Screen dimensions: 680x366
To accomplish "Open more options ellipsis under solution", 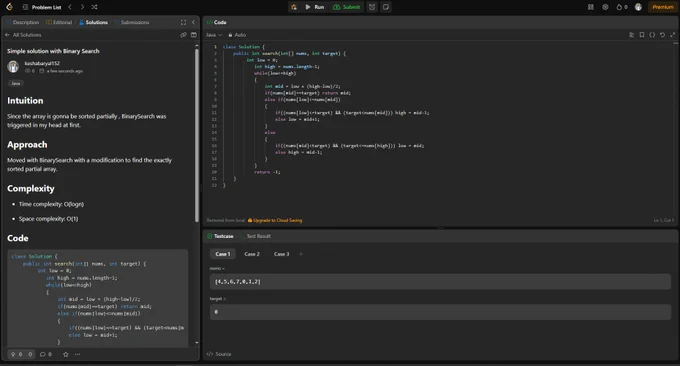I will 77,354.
